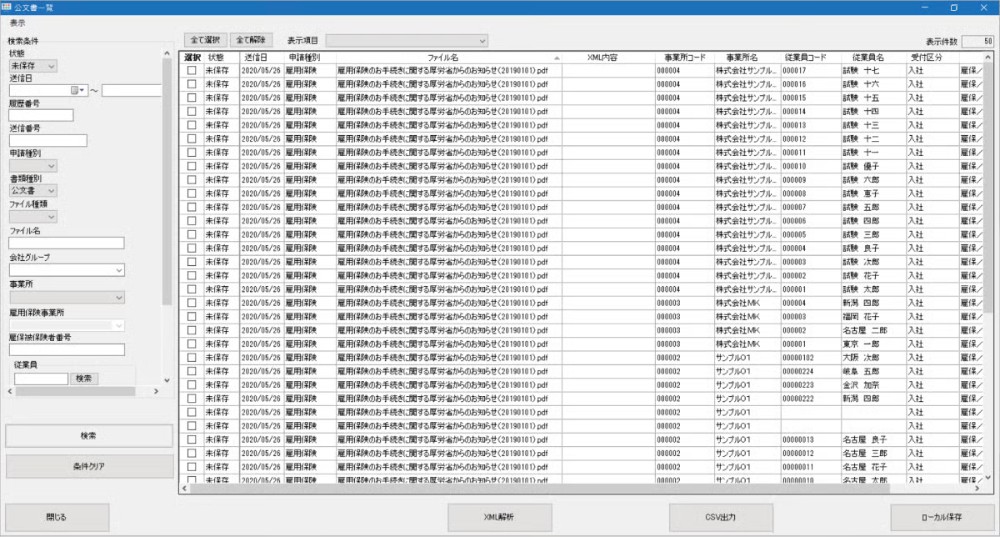Select the row checkbox for 東京 一郎
The width and height of the screenshot is (1000, 537).
(192, 343)
